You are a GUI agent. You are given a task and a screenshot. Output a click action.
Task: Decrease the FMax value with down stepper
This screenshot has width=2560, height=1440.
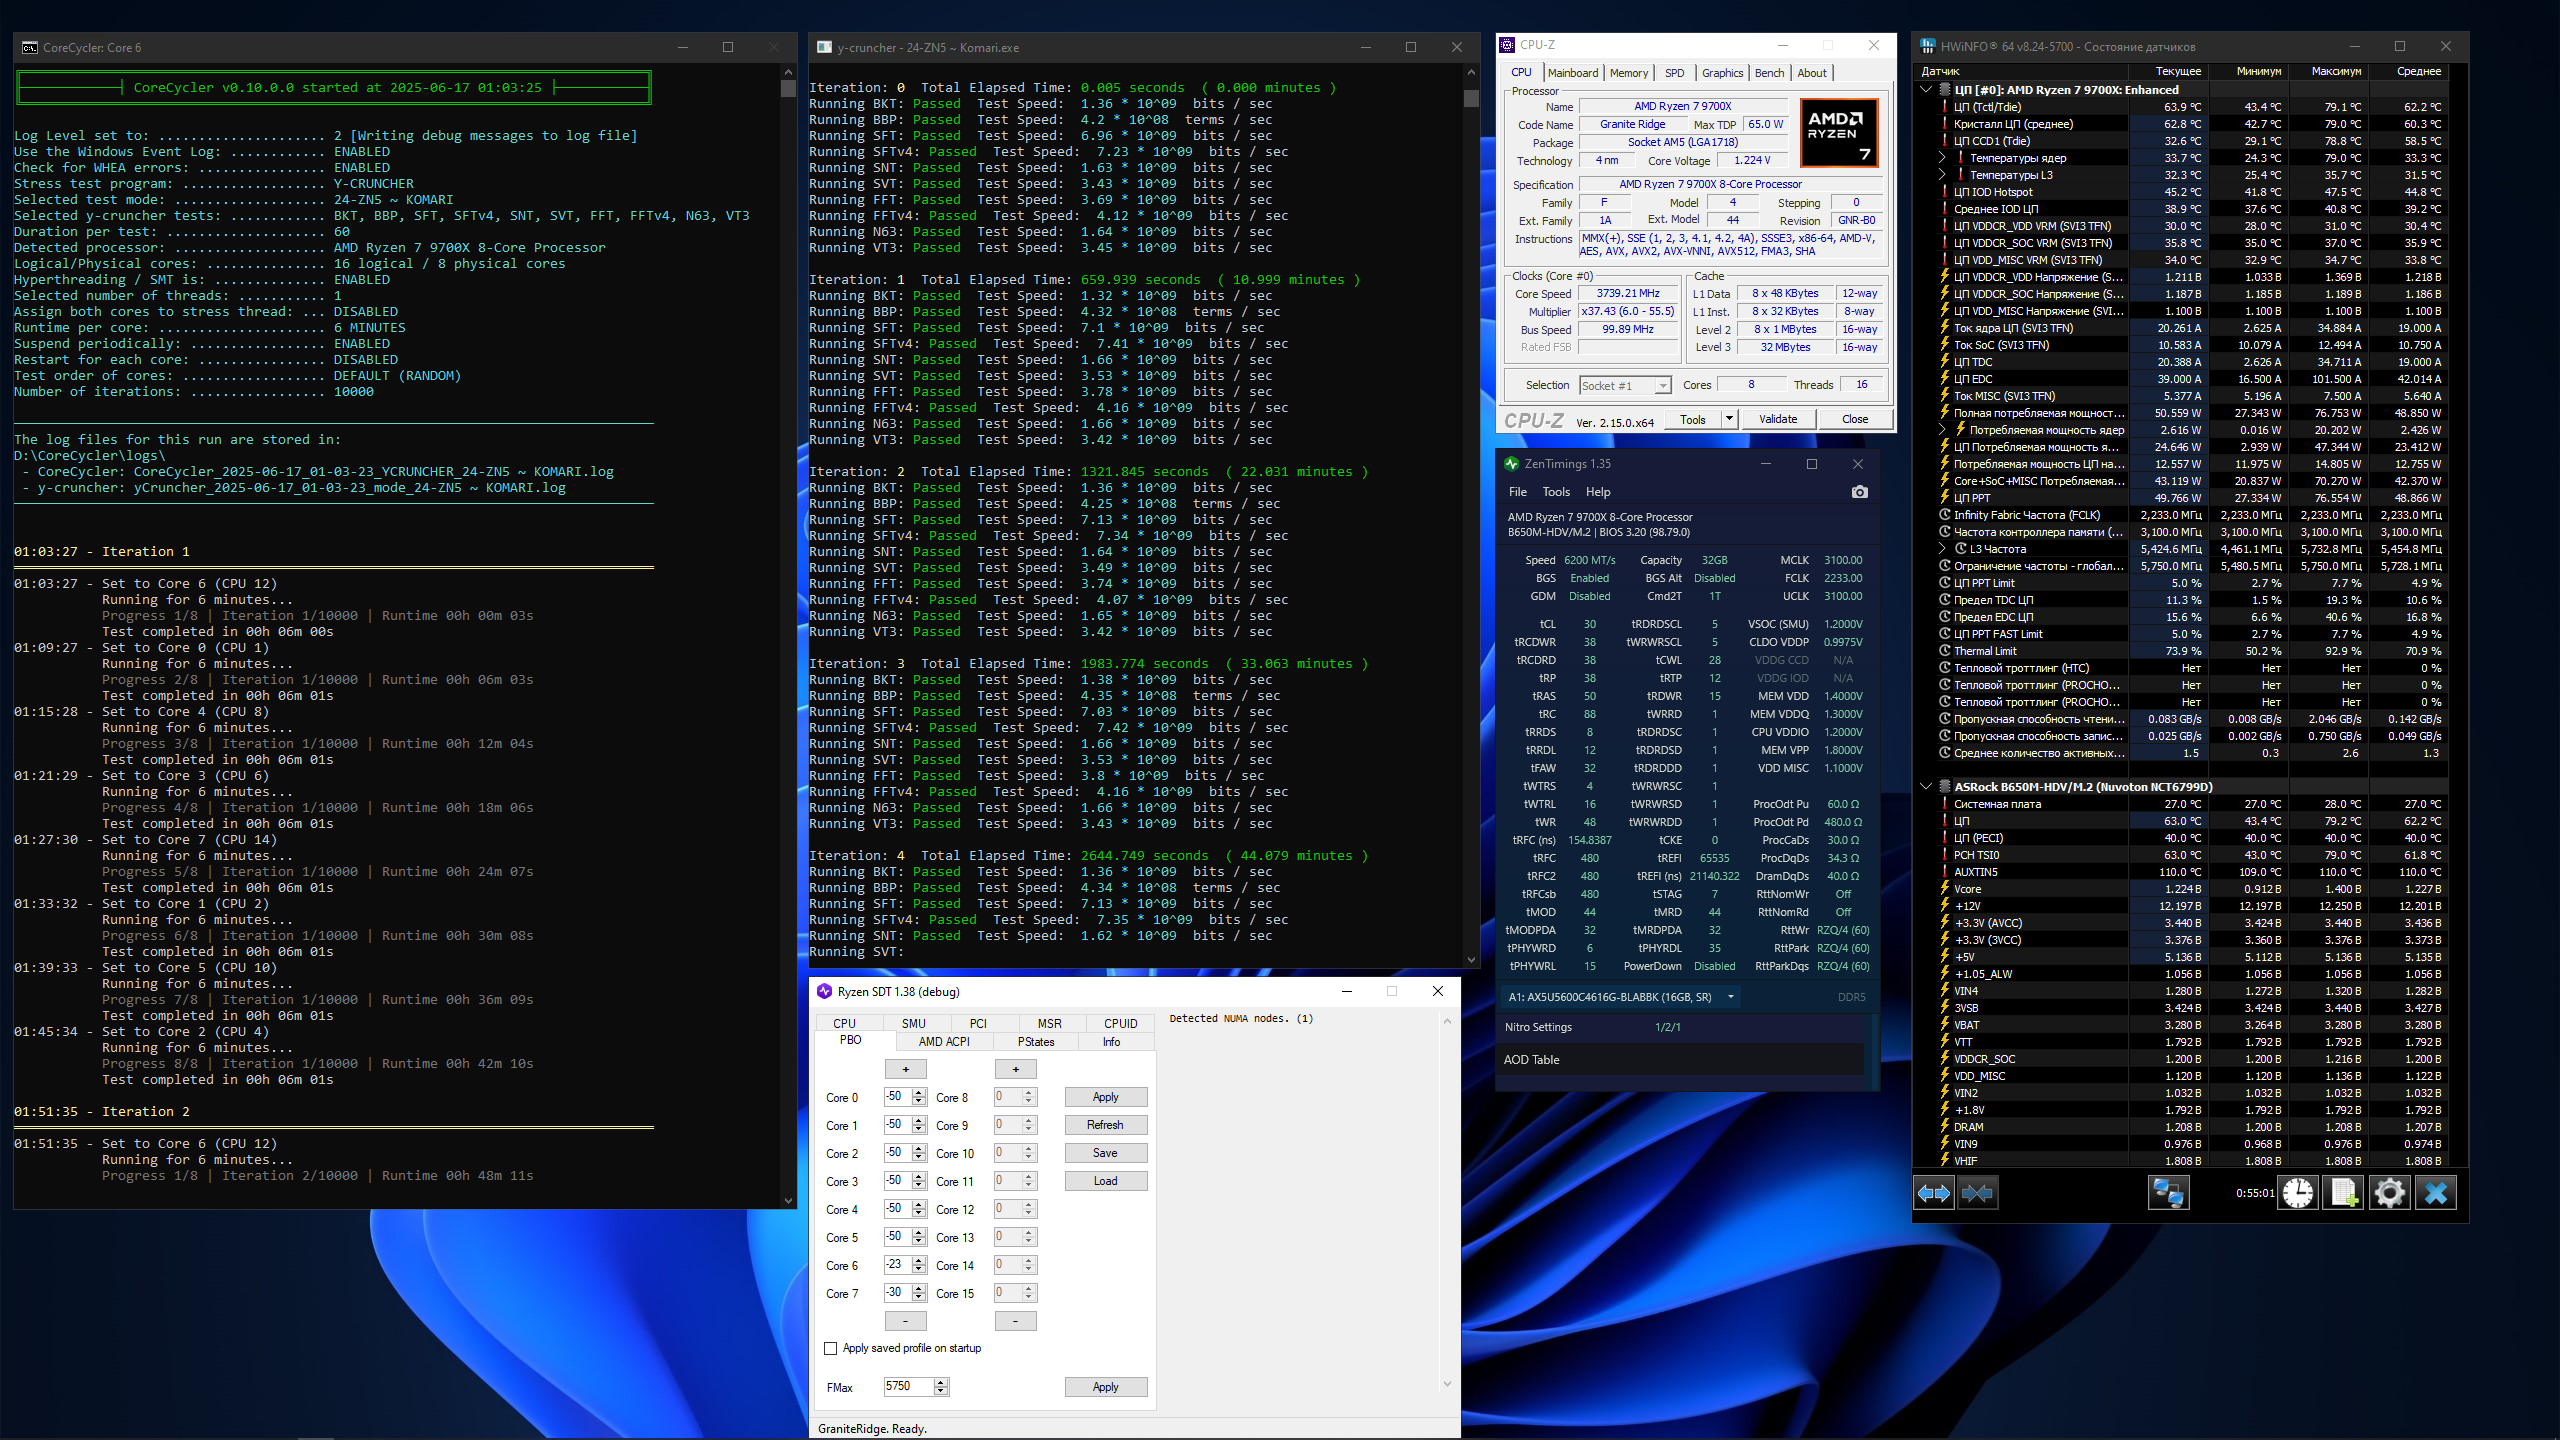pyautogui.click(x=940, y=1391)
